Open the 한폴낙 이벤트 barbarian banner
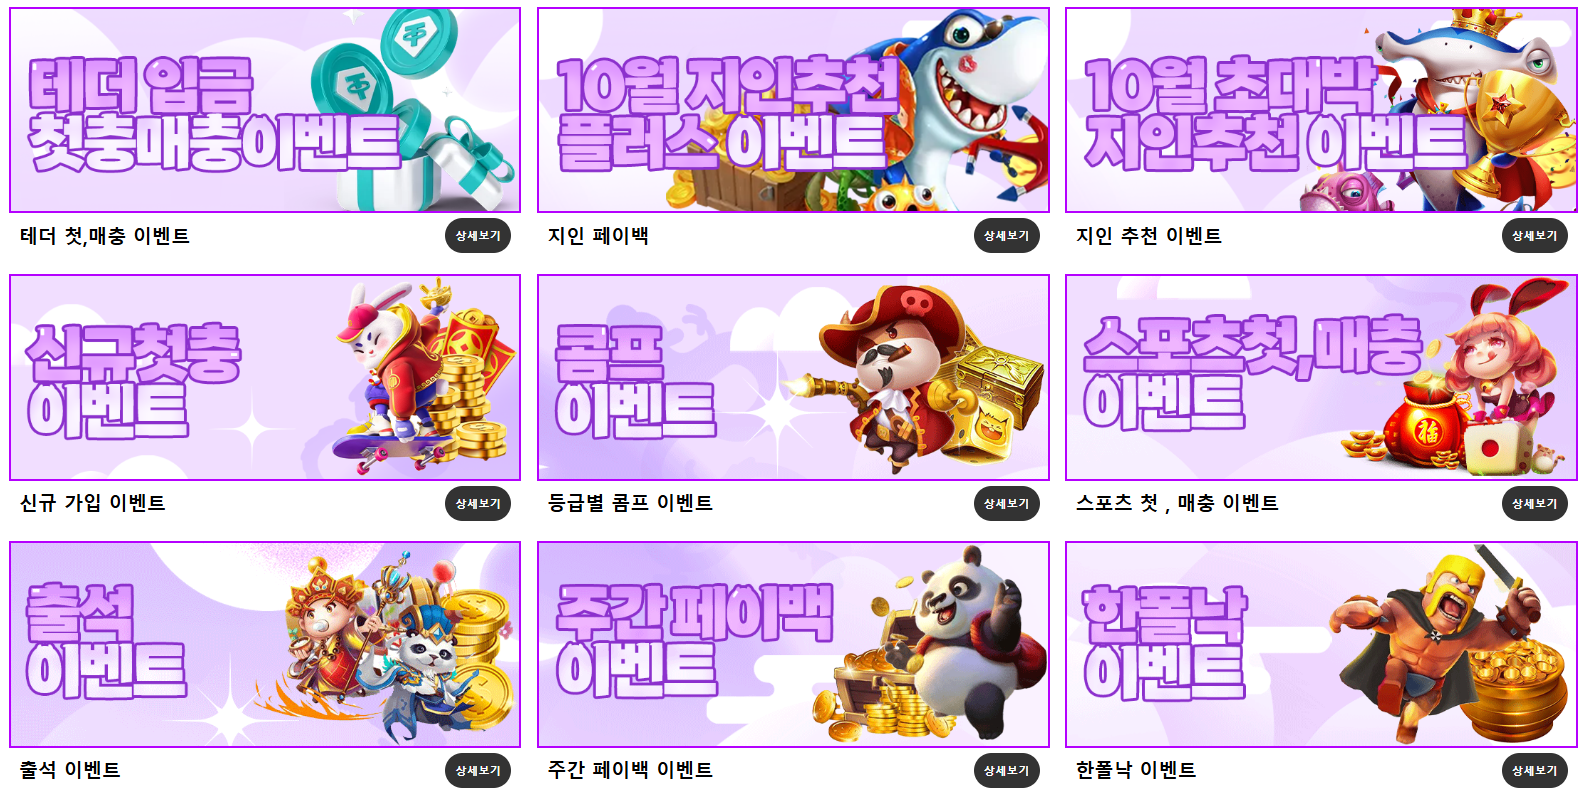The height and width of the screenshot is (793, 1590). (1321, 644)
